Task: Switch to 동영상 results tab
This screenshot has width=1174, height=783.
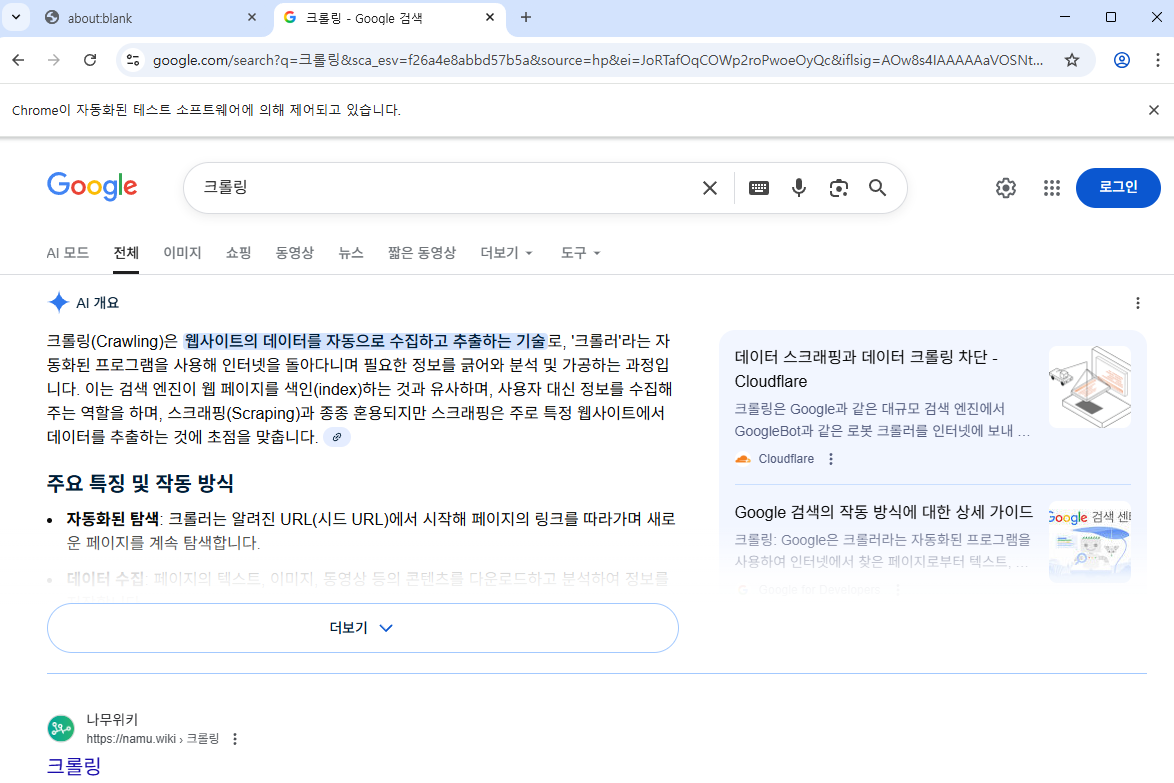Action: tap(294, 253)
